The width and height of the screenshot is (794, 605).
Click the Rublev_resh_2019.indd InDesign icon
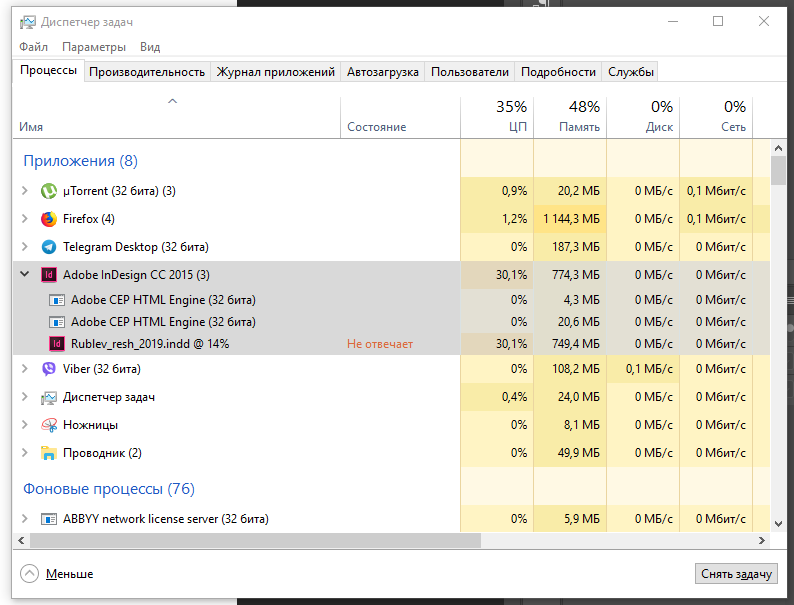coord(57,344)
